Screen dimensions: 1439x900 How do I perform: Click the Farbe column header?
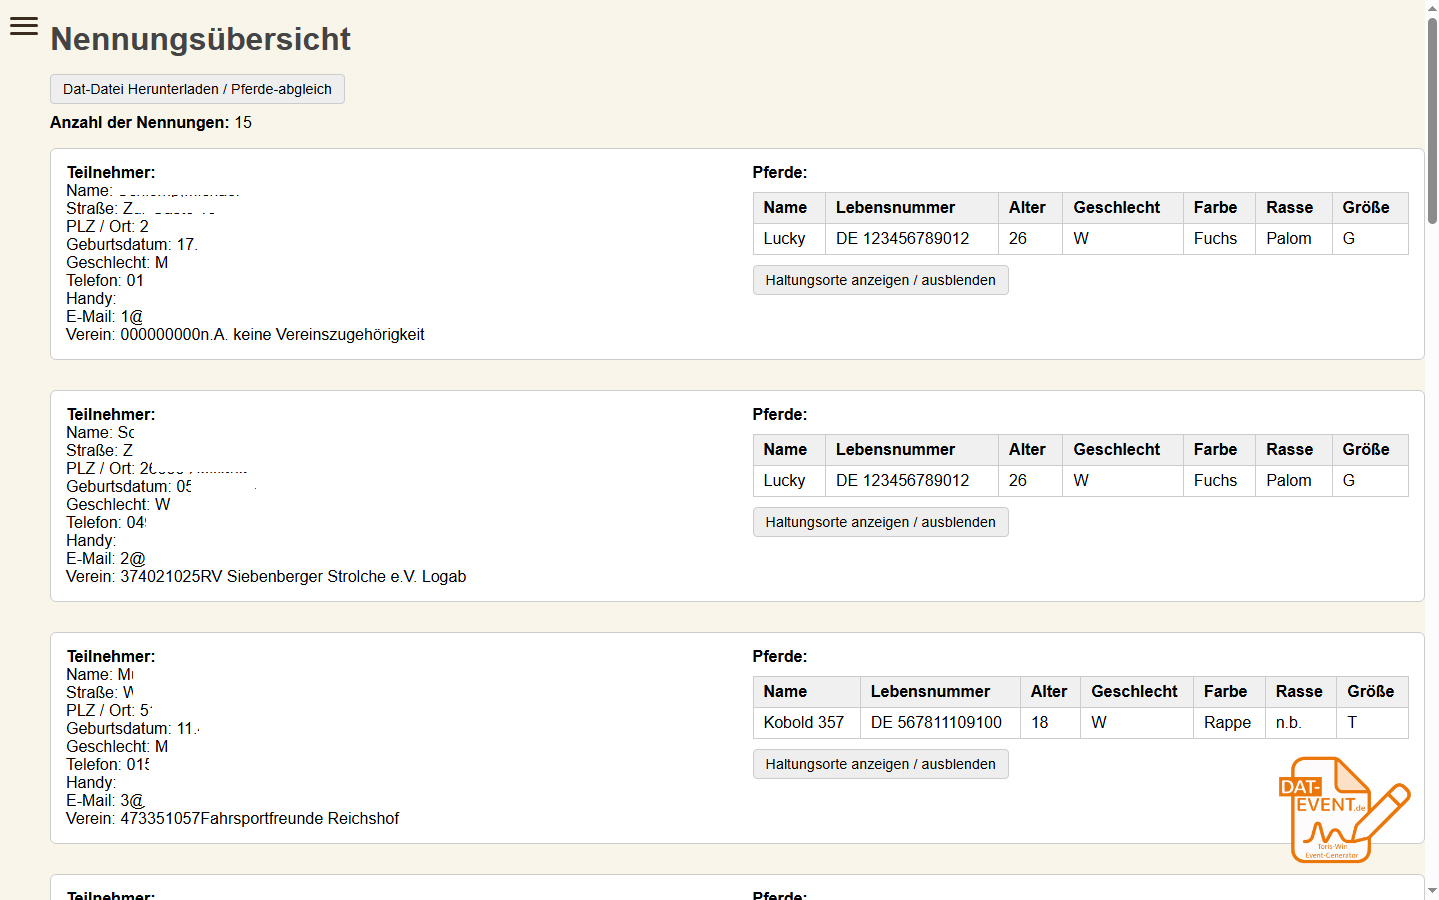(1217, 207)
